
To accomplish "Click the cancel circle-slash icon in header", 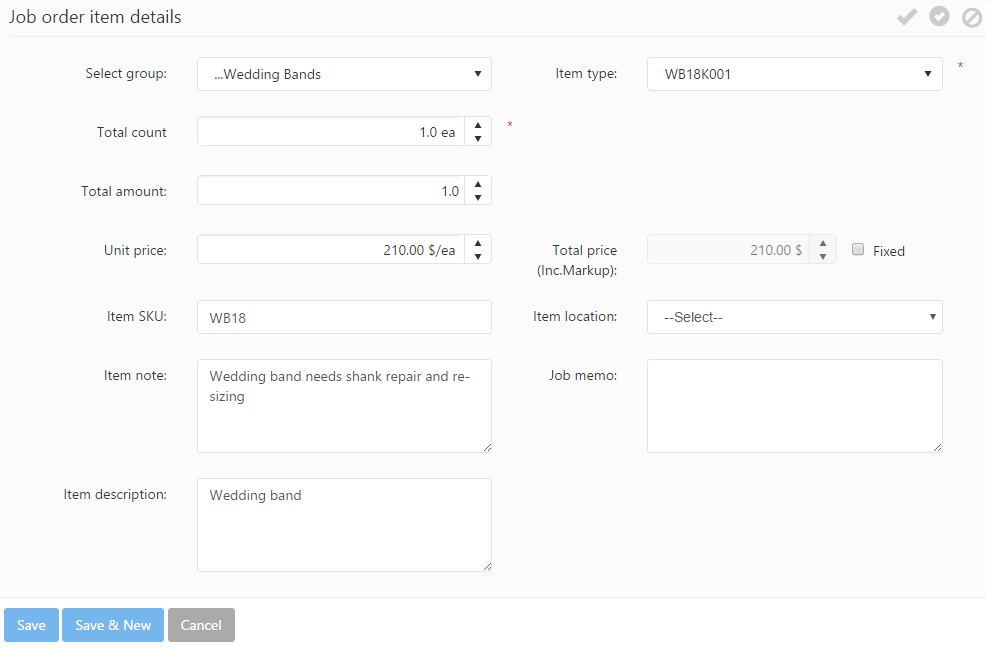I will tap(971, 17).
